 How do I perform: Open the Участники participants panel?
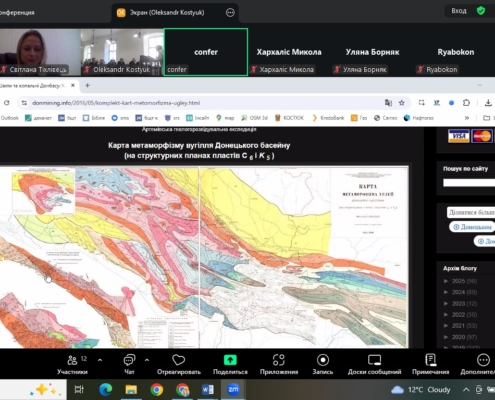coord(73,364)
